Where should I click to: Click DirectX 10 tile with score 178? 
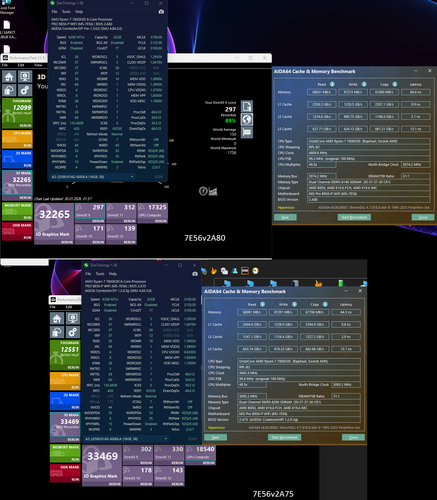pos(138,476)
